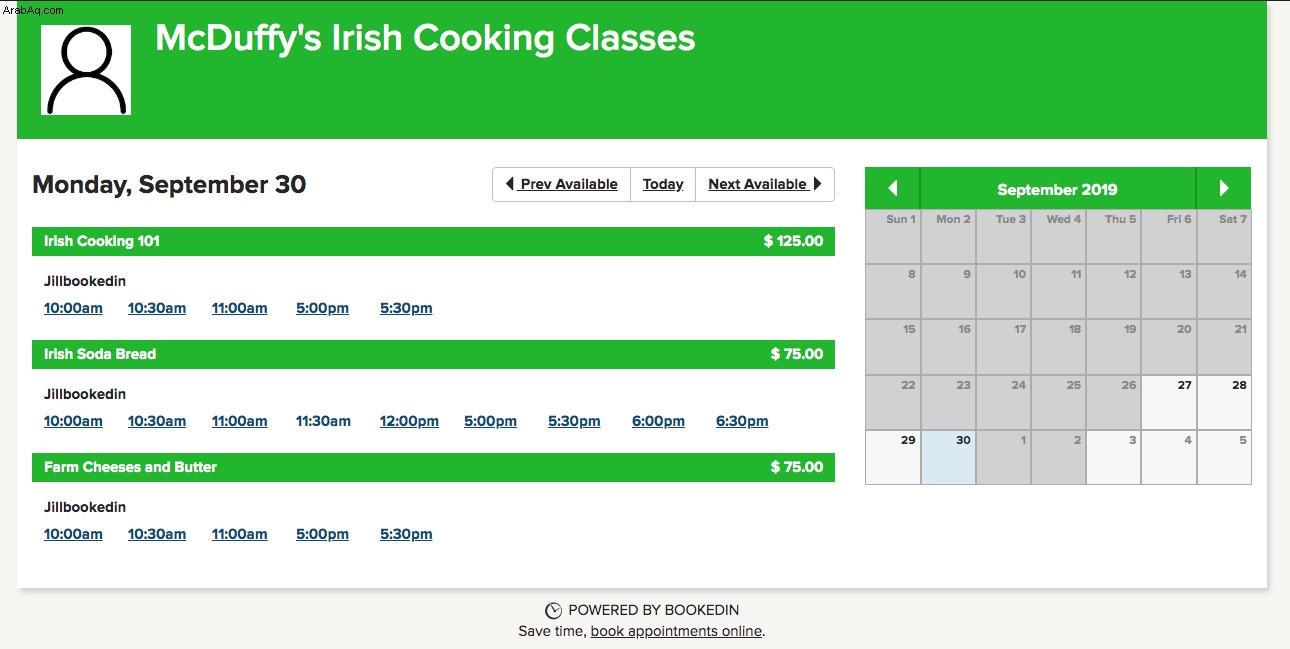
Task: Select 5:30pm slot for Irish Cooking 101
Action: click(406, 308)
